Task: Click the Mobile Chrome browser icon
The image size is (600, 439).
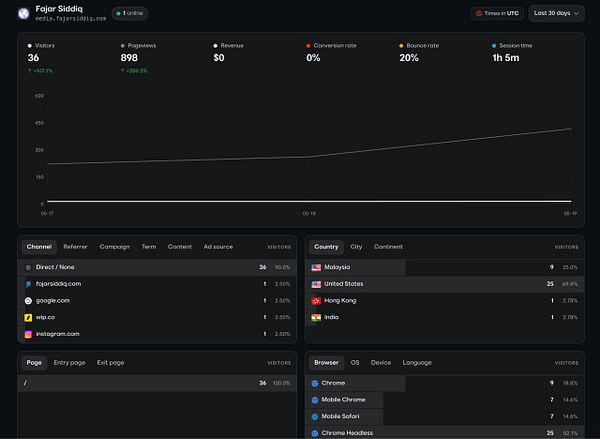Action: point(315,400)
